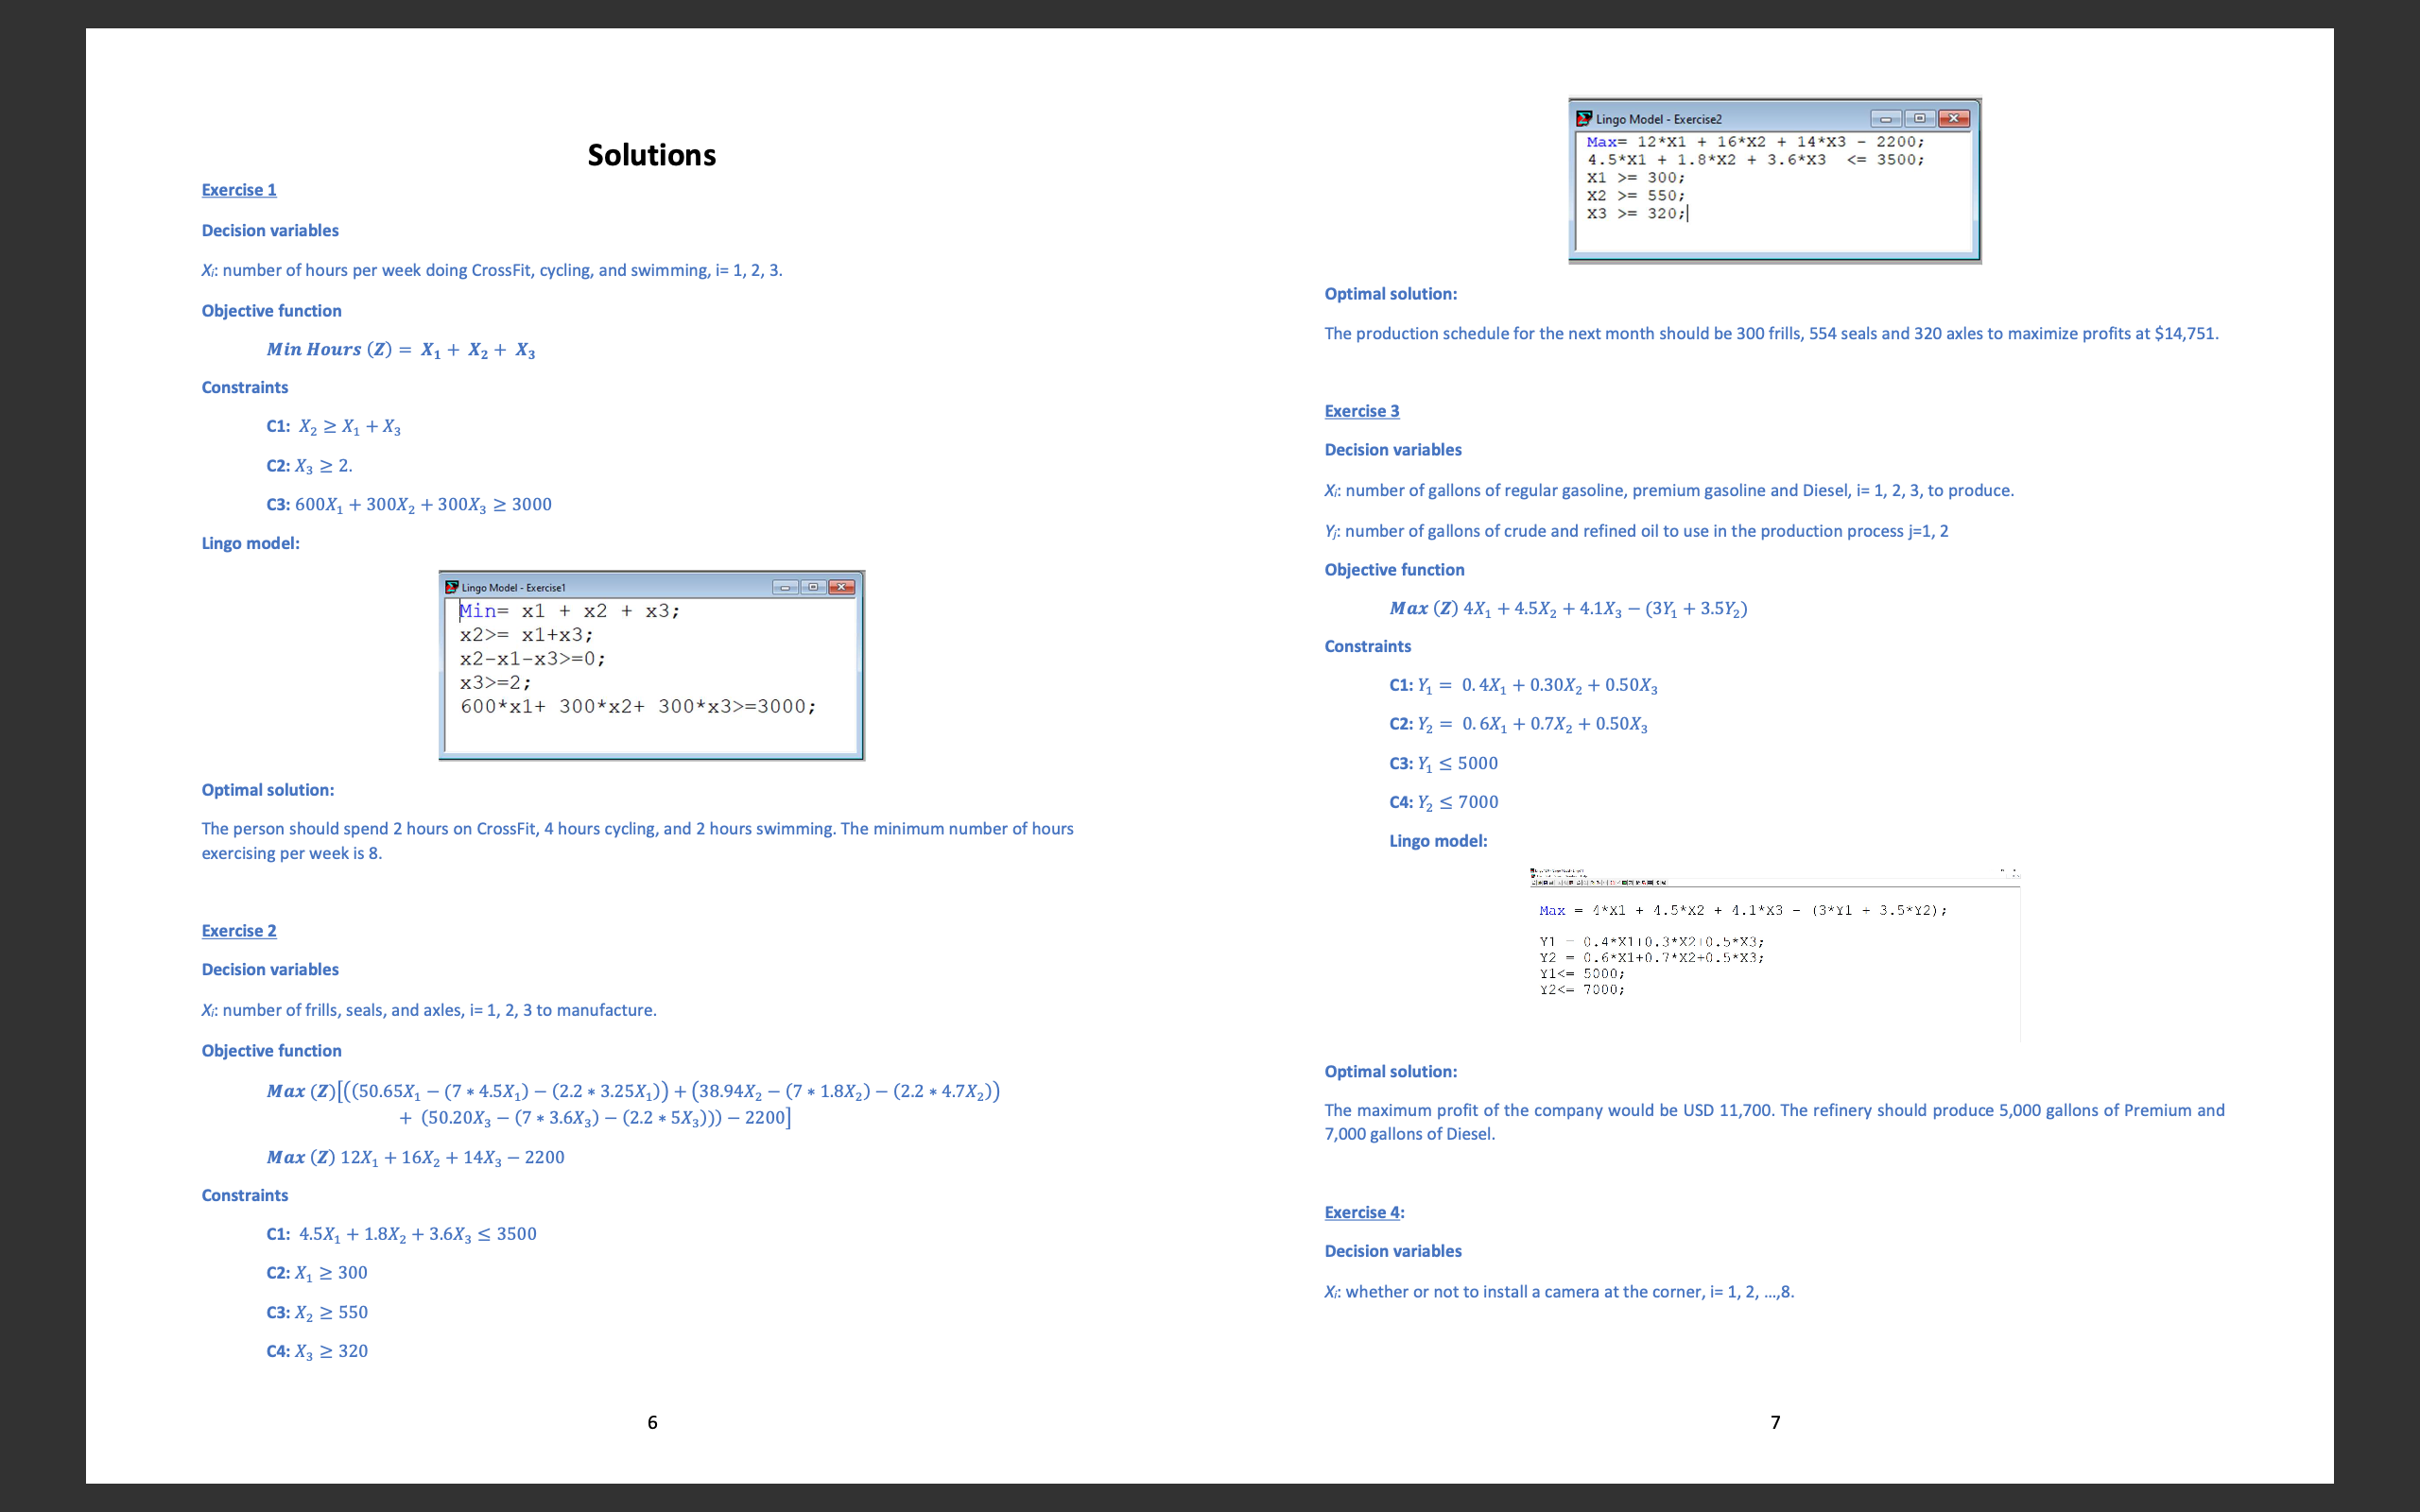Screen dimensions: 2420x1512
Task: Close the Lingo Model Exercise2 window
Action: click(1953, 119)
